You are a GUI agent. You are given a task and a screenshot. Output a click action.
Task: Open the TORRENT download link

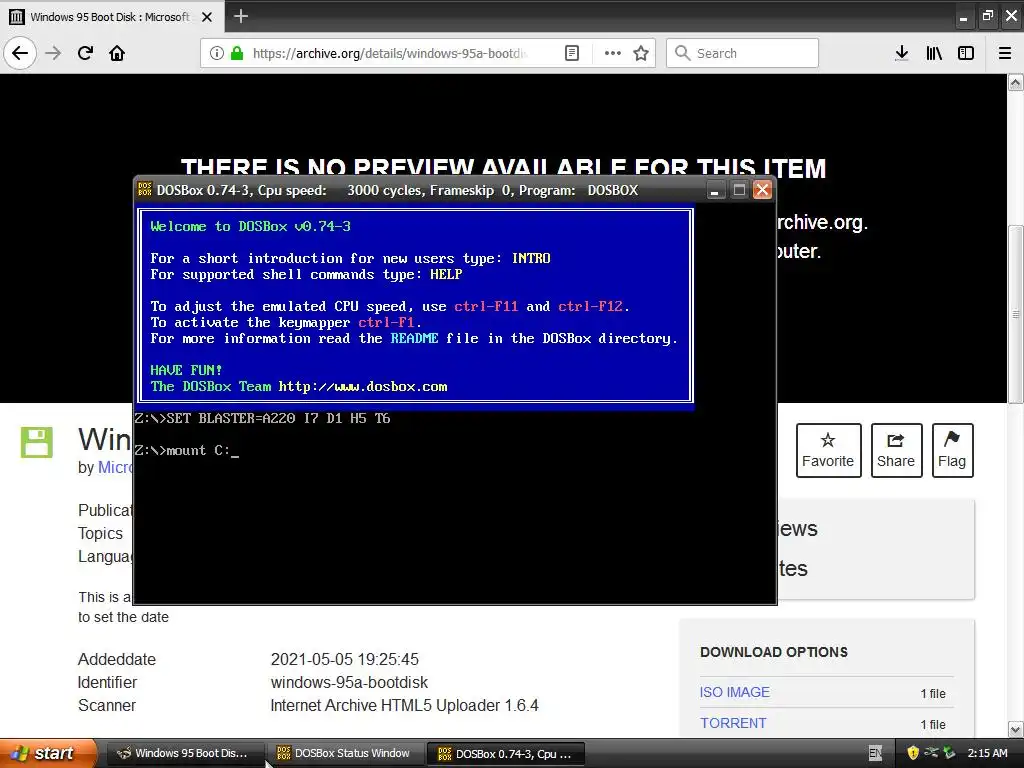click(733, 723)
